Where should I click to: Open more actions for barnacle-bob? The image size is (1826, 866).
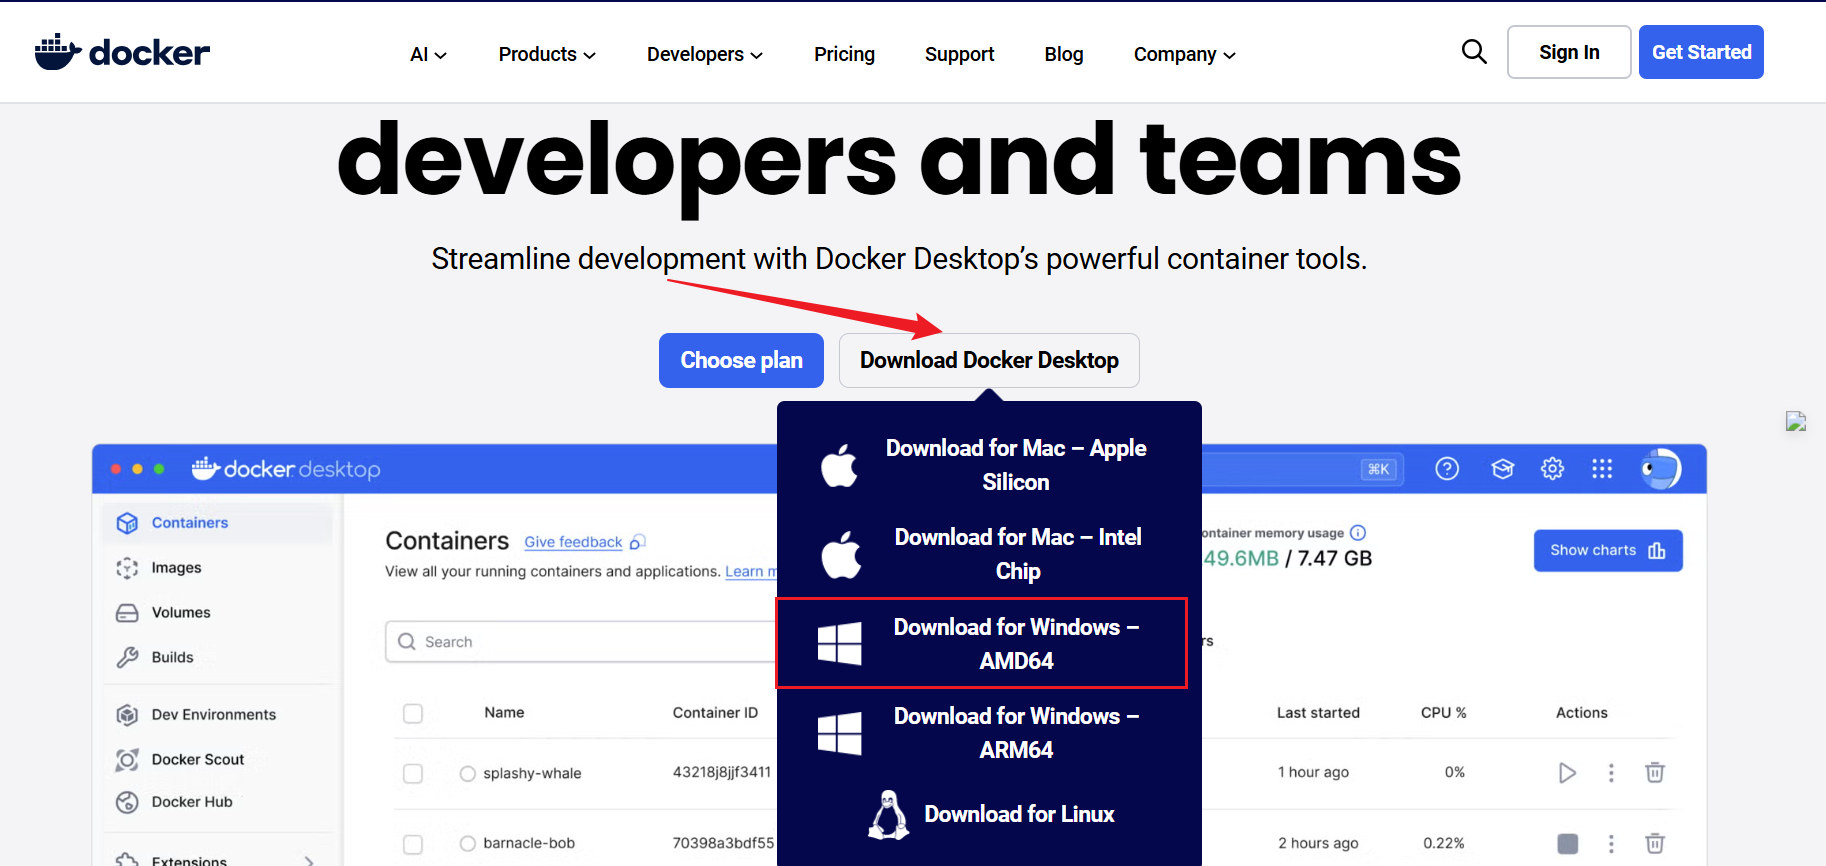1611,844
